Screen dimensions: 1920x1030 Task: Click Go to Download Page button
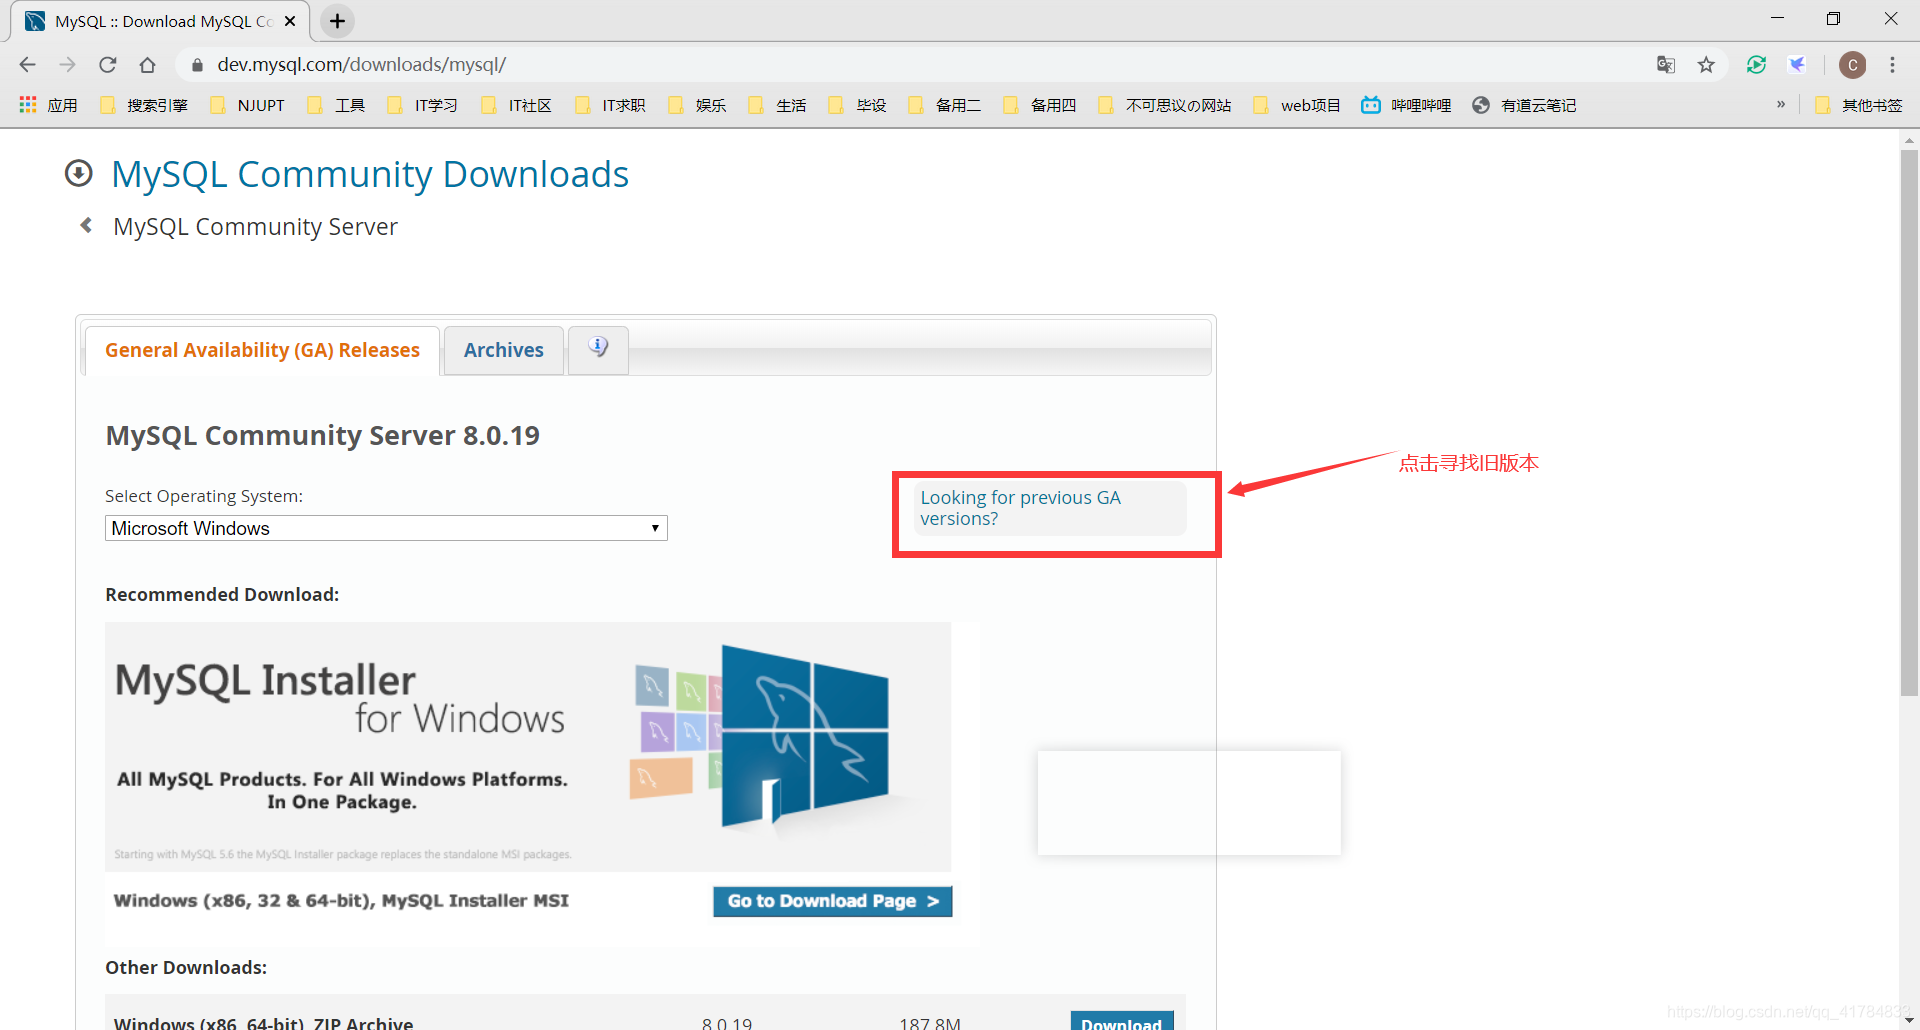click(x=832, y=901)
